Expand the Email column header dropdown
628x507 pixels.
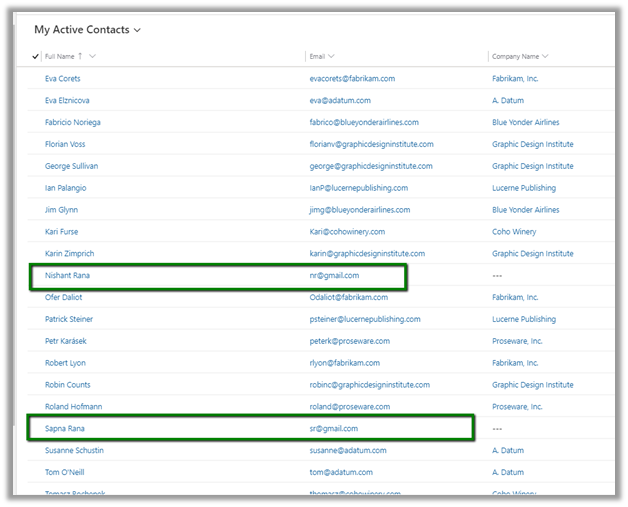pos(331,56)
